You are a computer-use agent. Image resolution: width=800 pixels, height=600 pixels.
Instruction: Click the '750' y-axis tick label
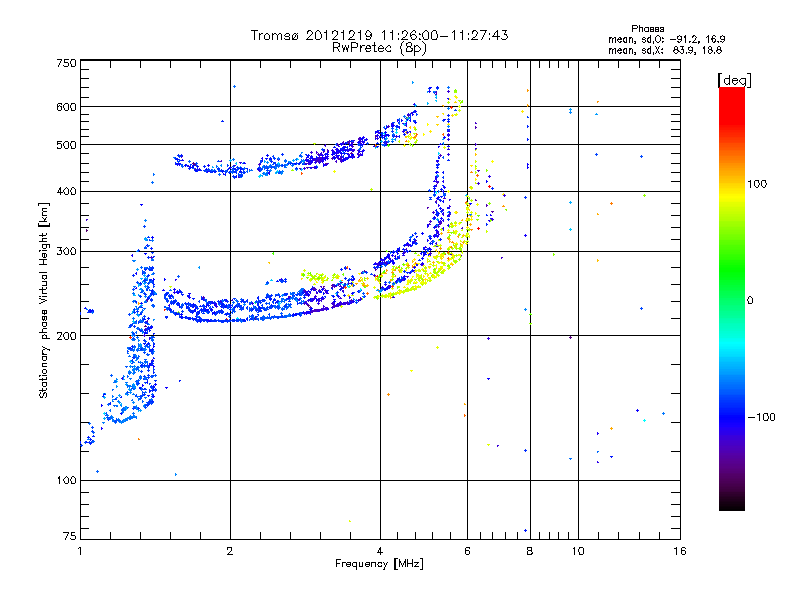click(66, 63)
